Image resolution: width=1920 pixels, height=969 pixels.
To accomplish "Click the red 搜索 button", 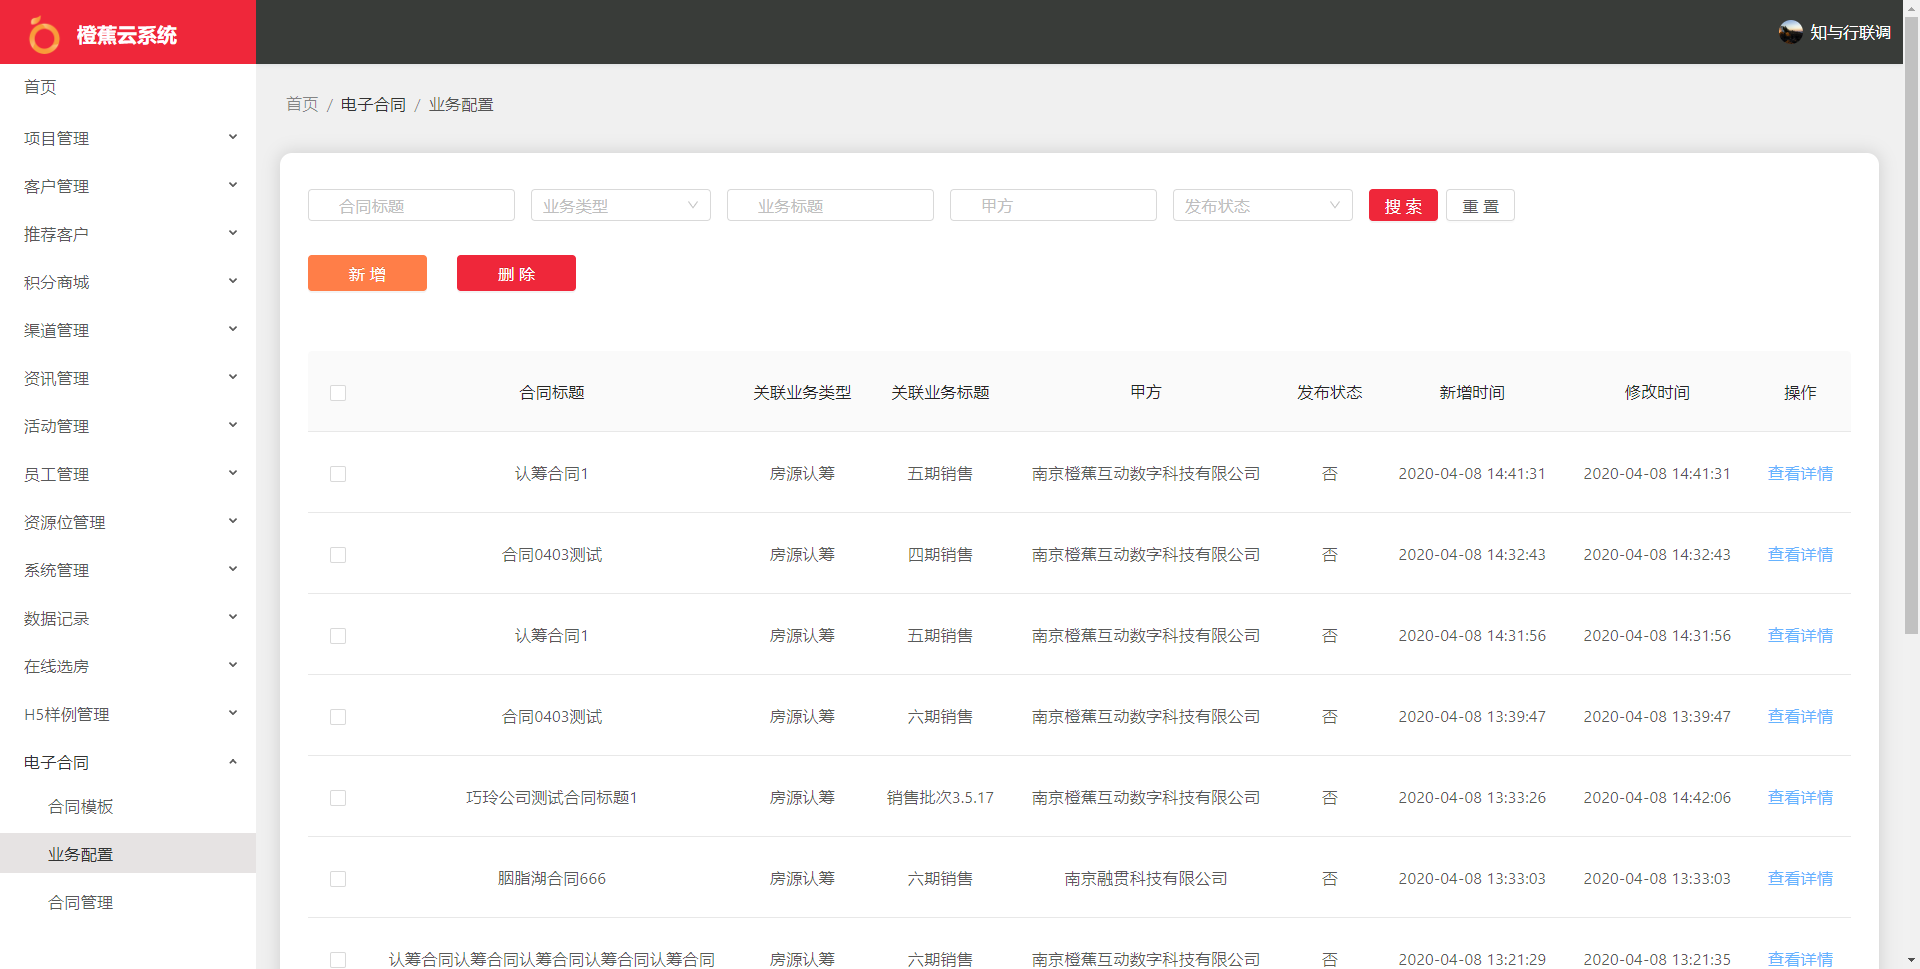I will pos(1403,205).
